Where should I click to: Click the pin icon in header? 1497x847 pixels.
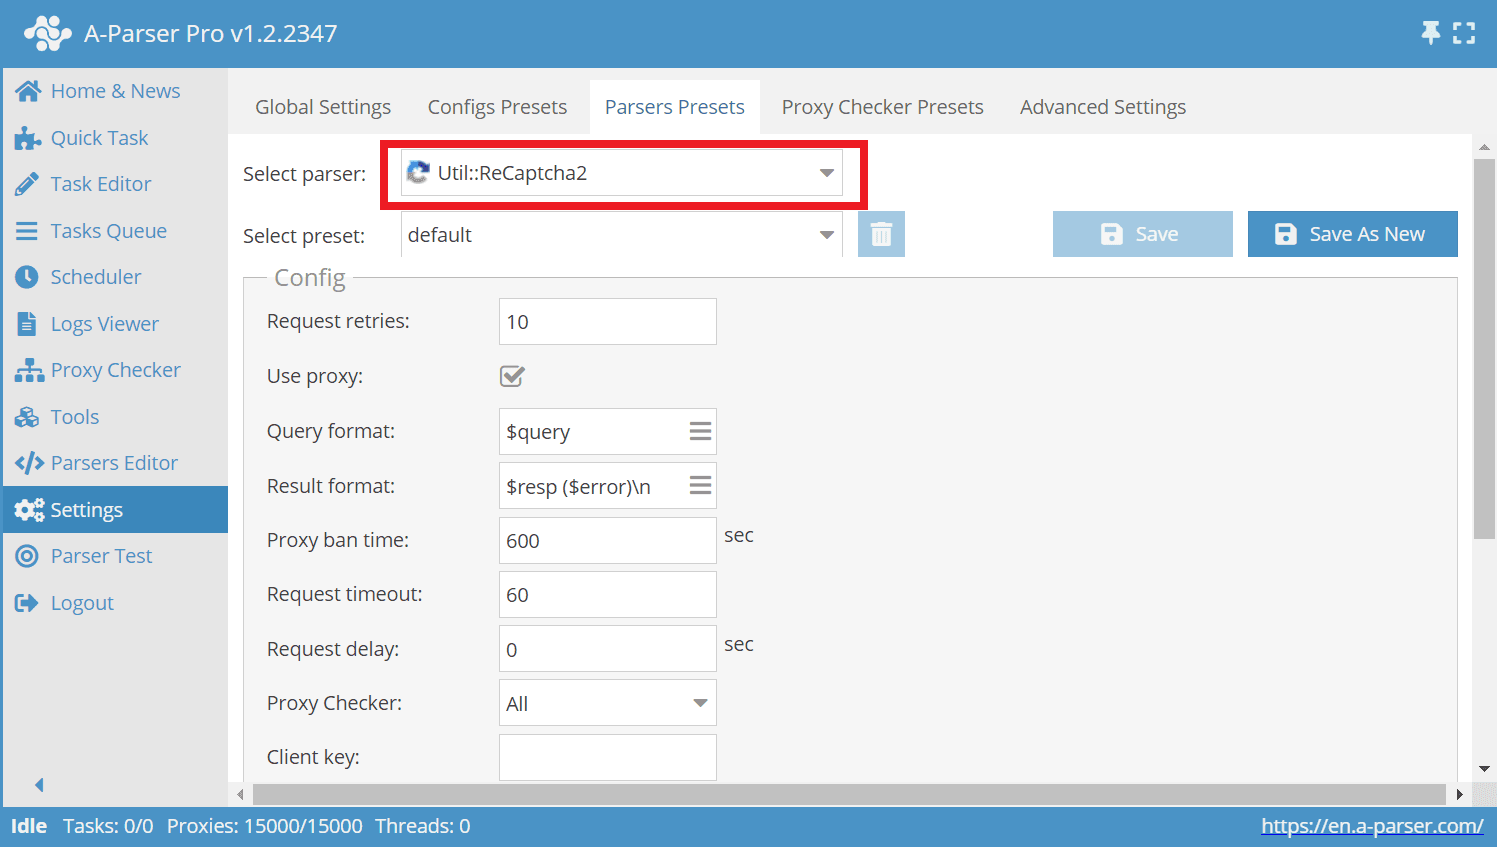point(1431,33)
